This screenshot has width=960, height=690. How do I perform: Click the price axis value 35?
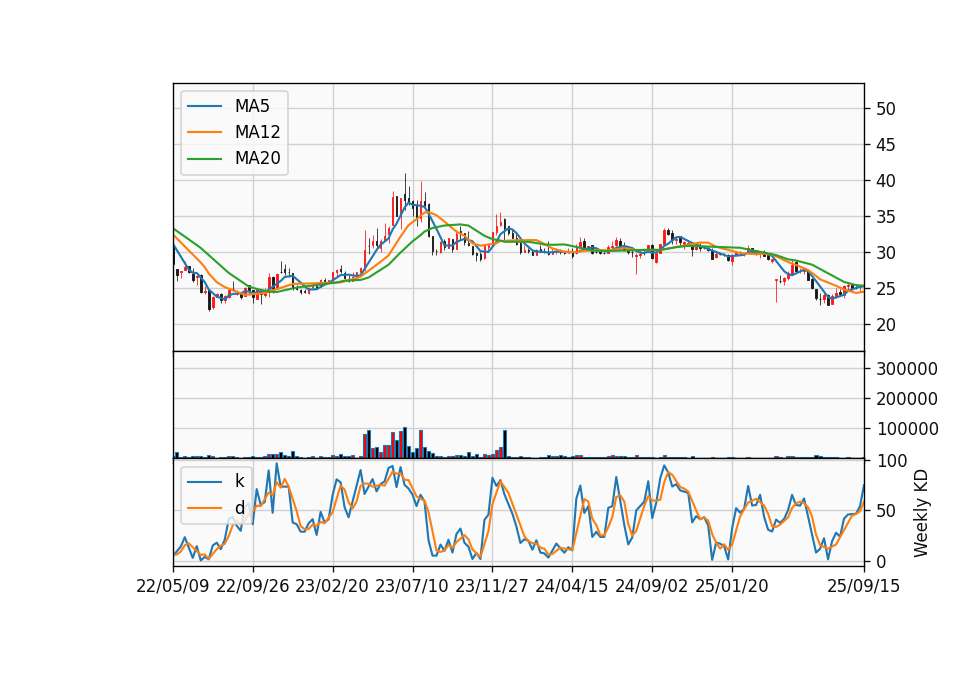[x=885, y=217]
